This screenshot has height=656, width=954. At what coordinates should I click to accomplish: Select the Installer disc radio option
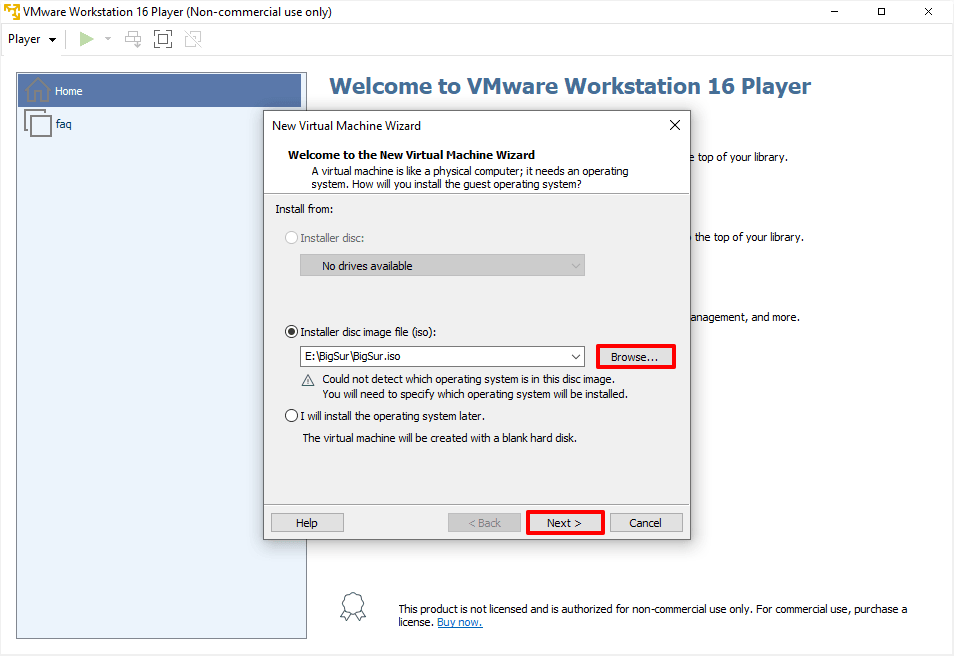(292, 239)
